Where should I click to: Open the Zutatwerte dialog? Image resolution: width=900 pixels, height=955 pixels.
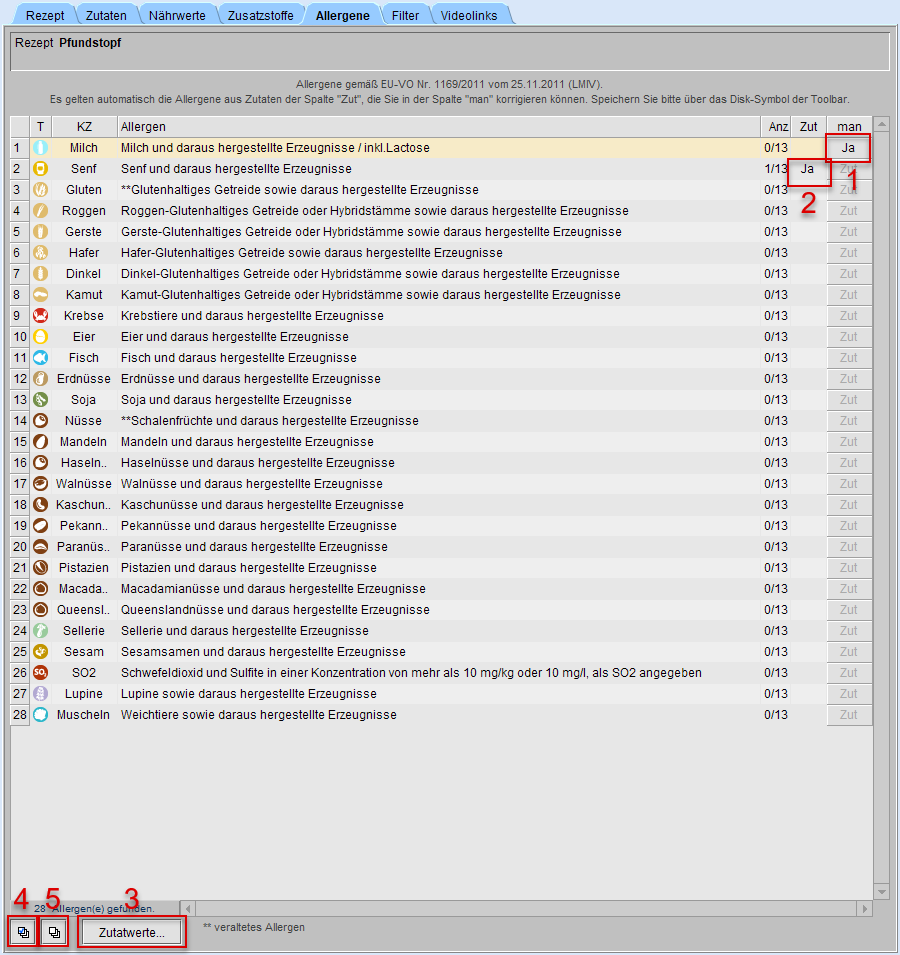pos(132,932)
